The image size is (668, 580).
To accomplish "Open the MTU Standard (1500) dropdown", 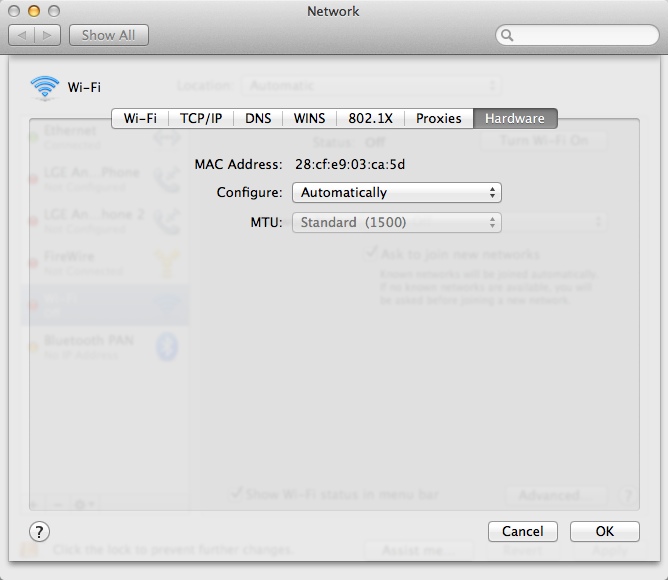I will (x=396, y=222).
